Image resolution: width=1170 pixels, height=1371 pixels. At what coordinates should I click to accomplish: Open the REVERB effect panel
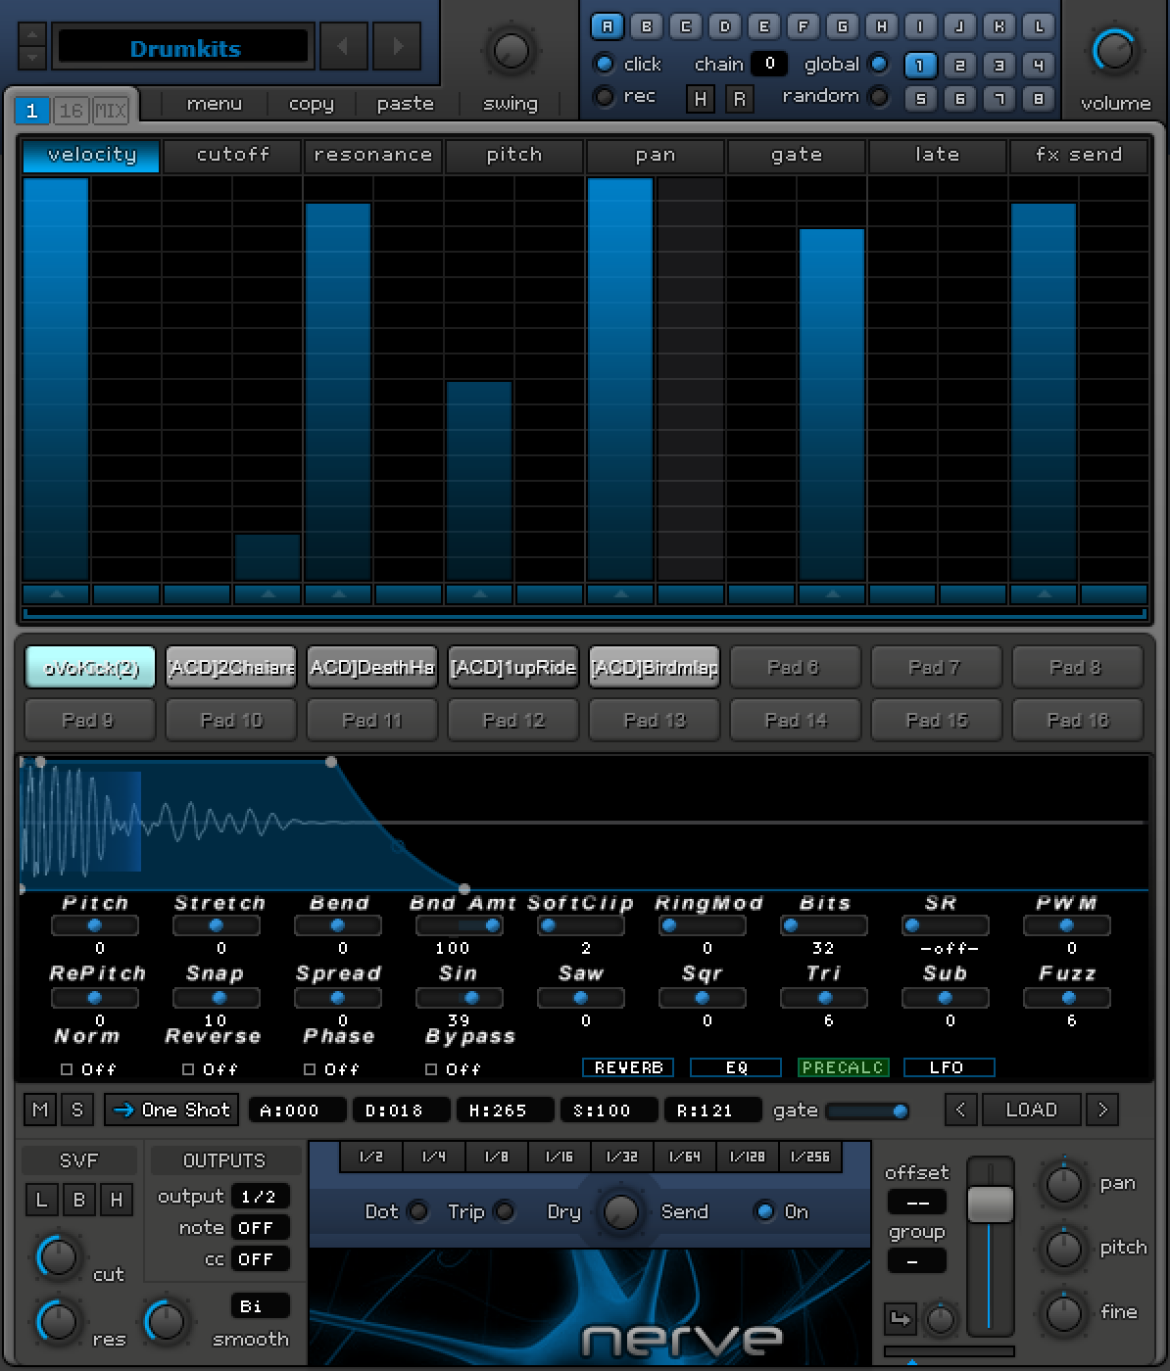click(x=628, y=1067)
